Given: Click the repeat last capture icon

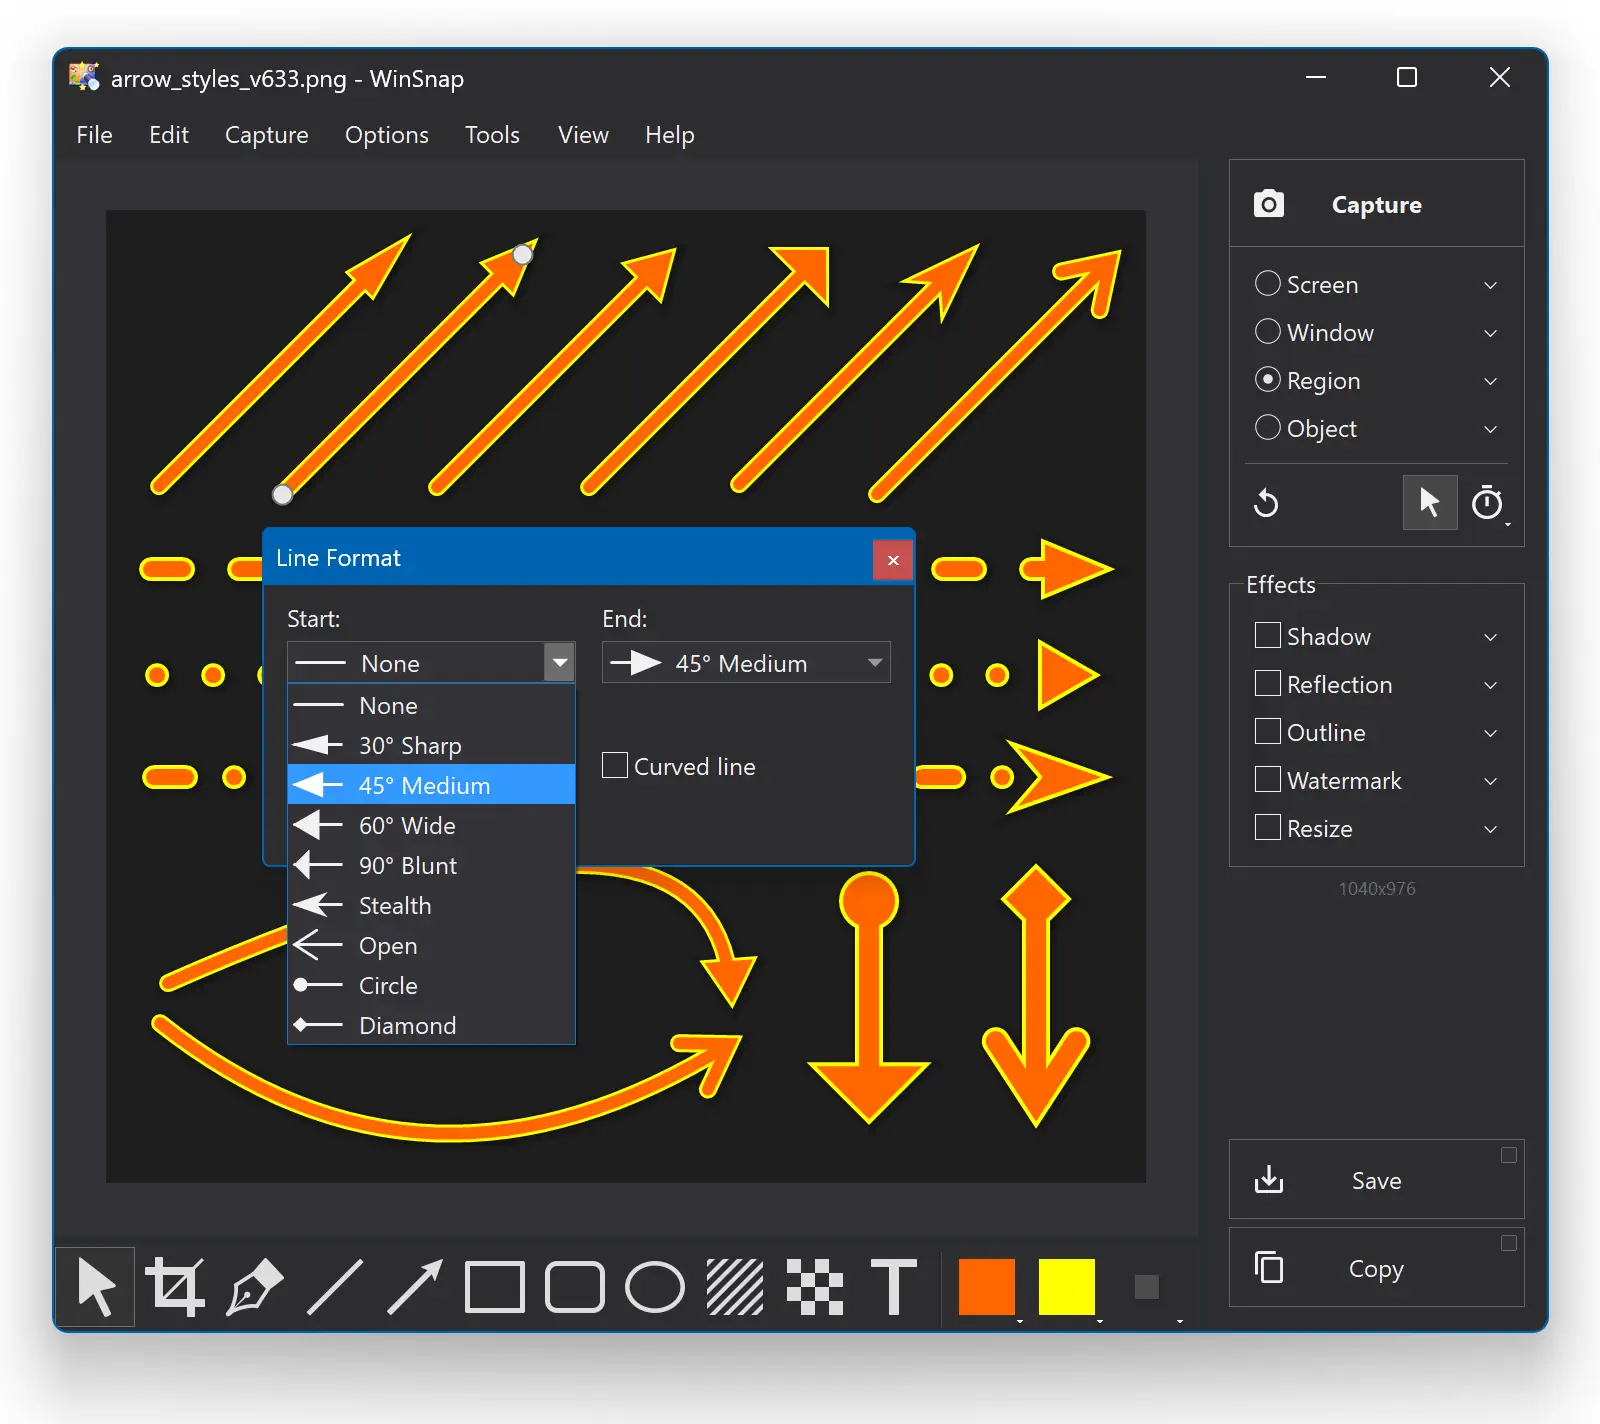Looking at the screenshot, I should [x=1266, y=502].
